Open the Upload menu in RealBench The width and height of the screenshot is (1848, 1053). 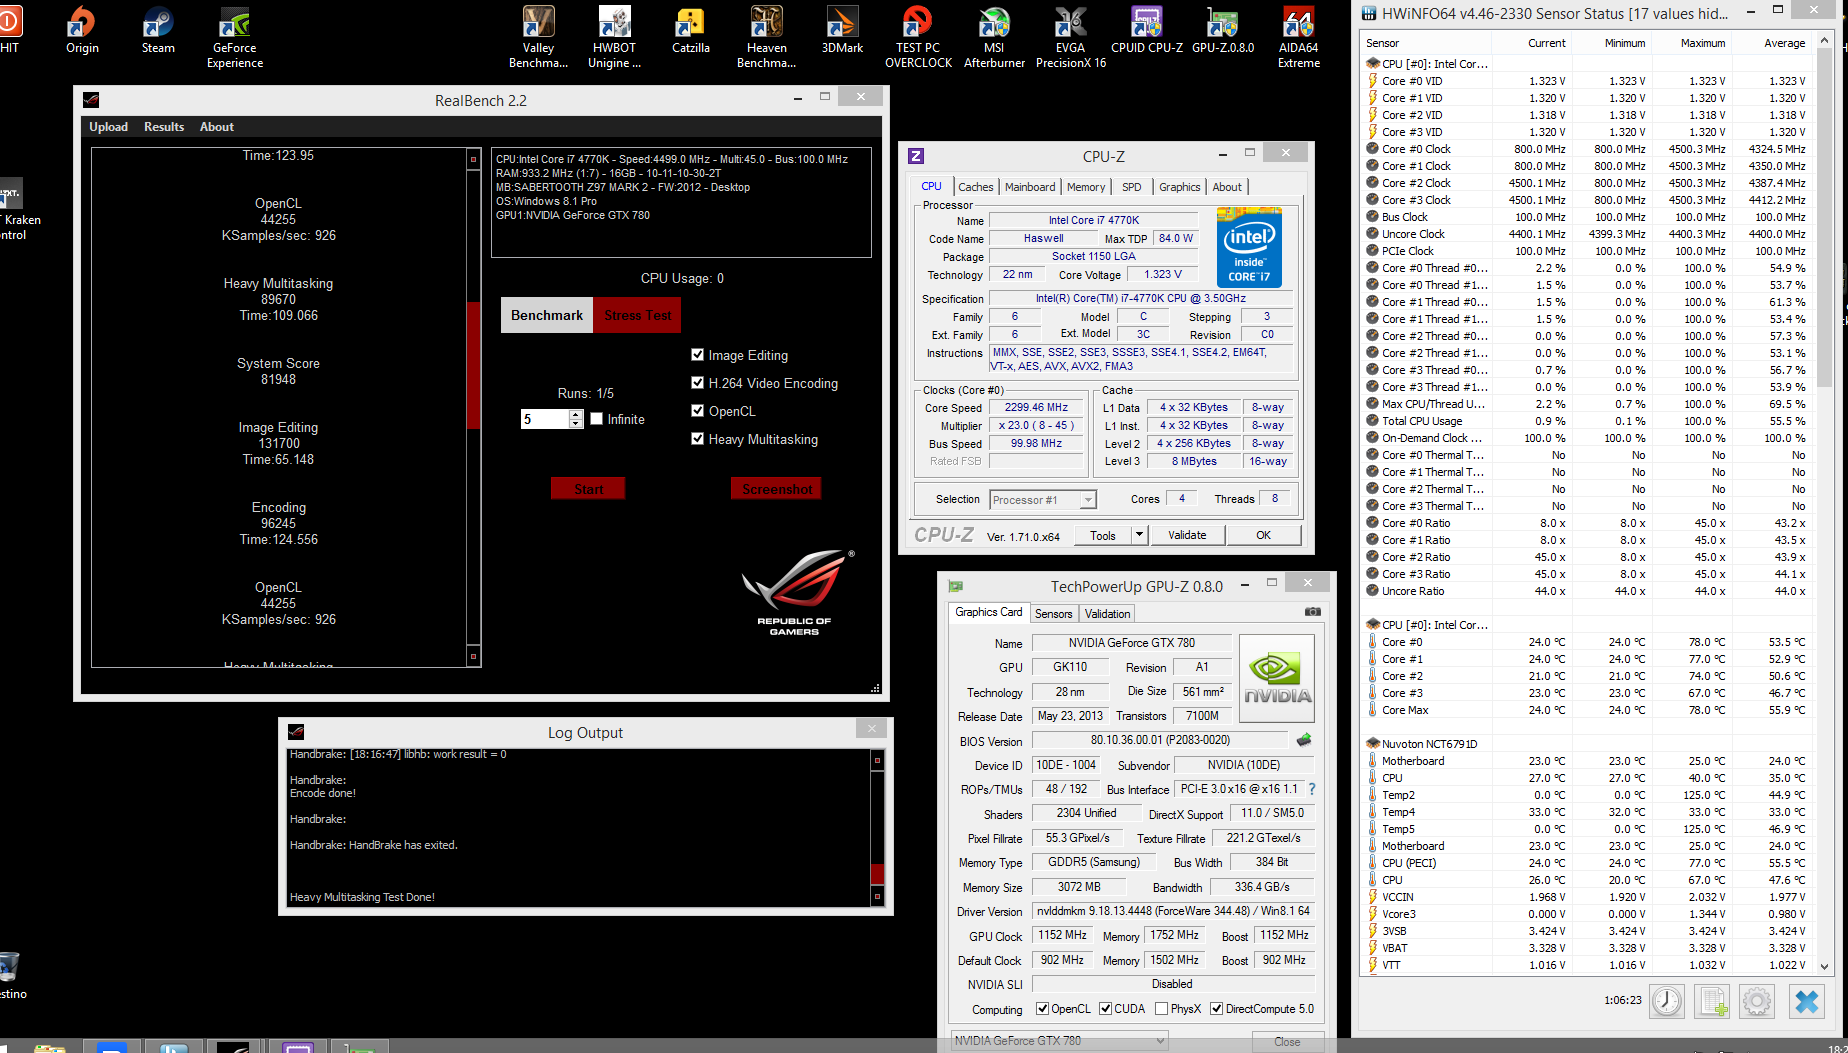108,127
